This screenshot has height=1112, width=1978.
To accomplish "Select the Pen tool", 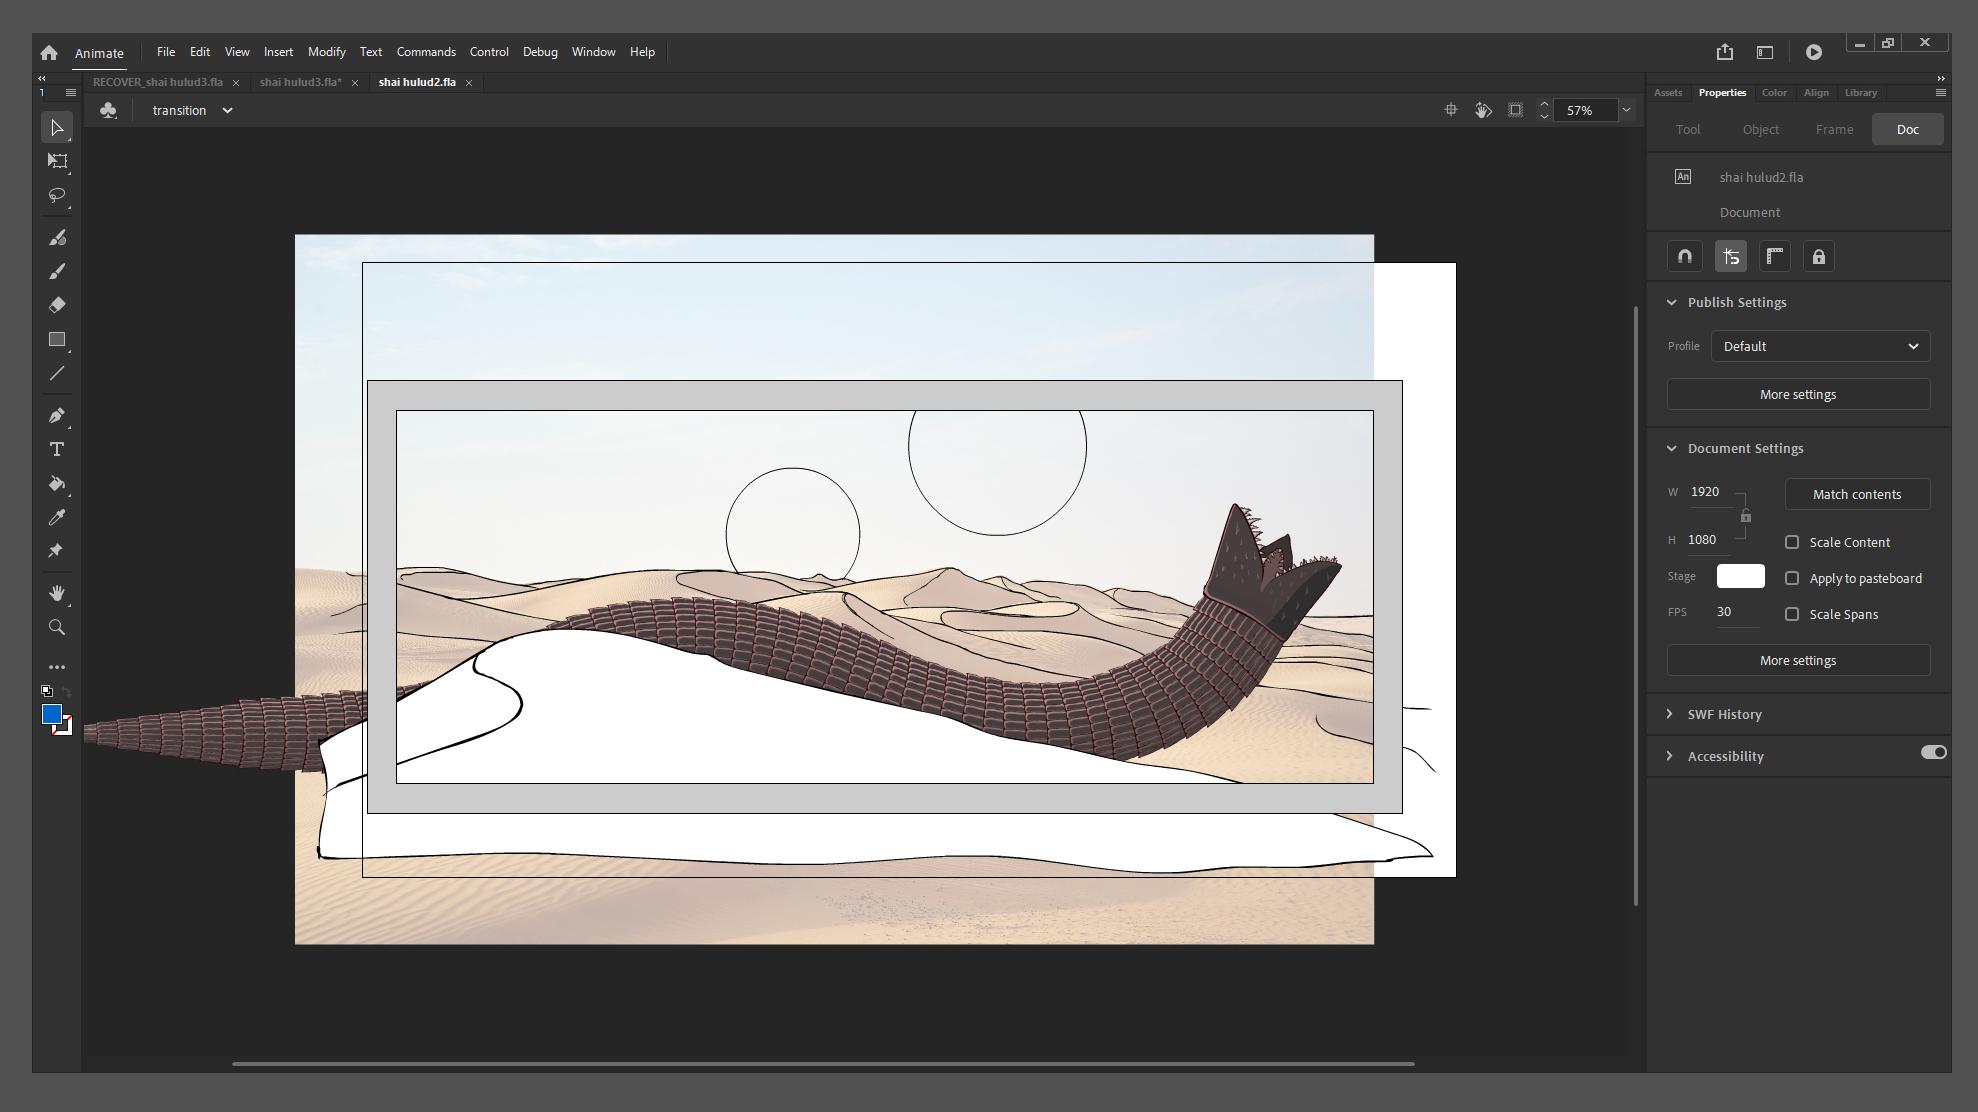I will point(57,415).
